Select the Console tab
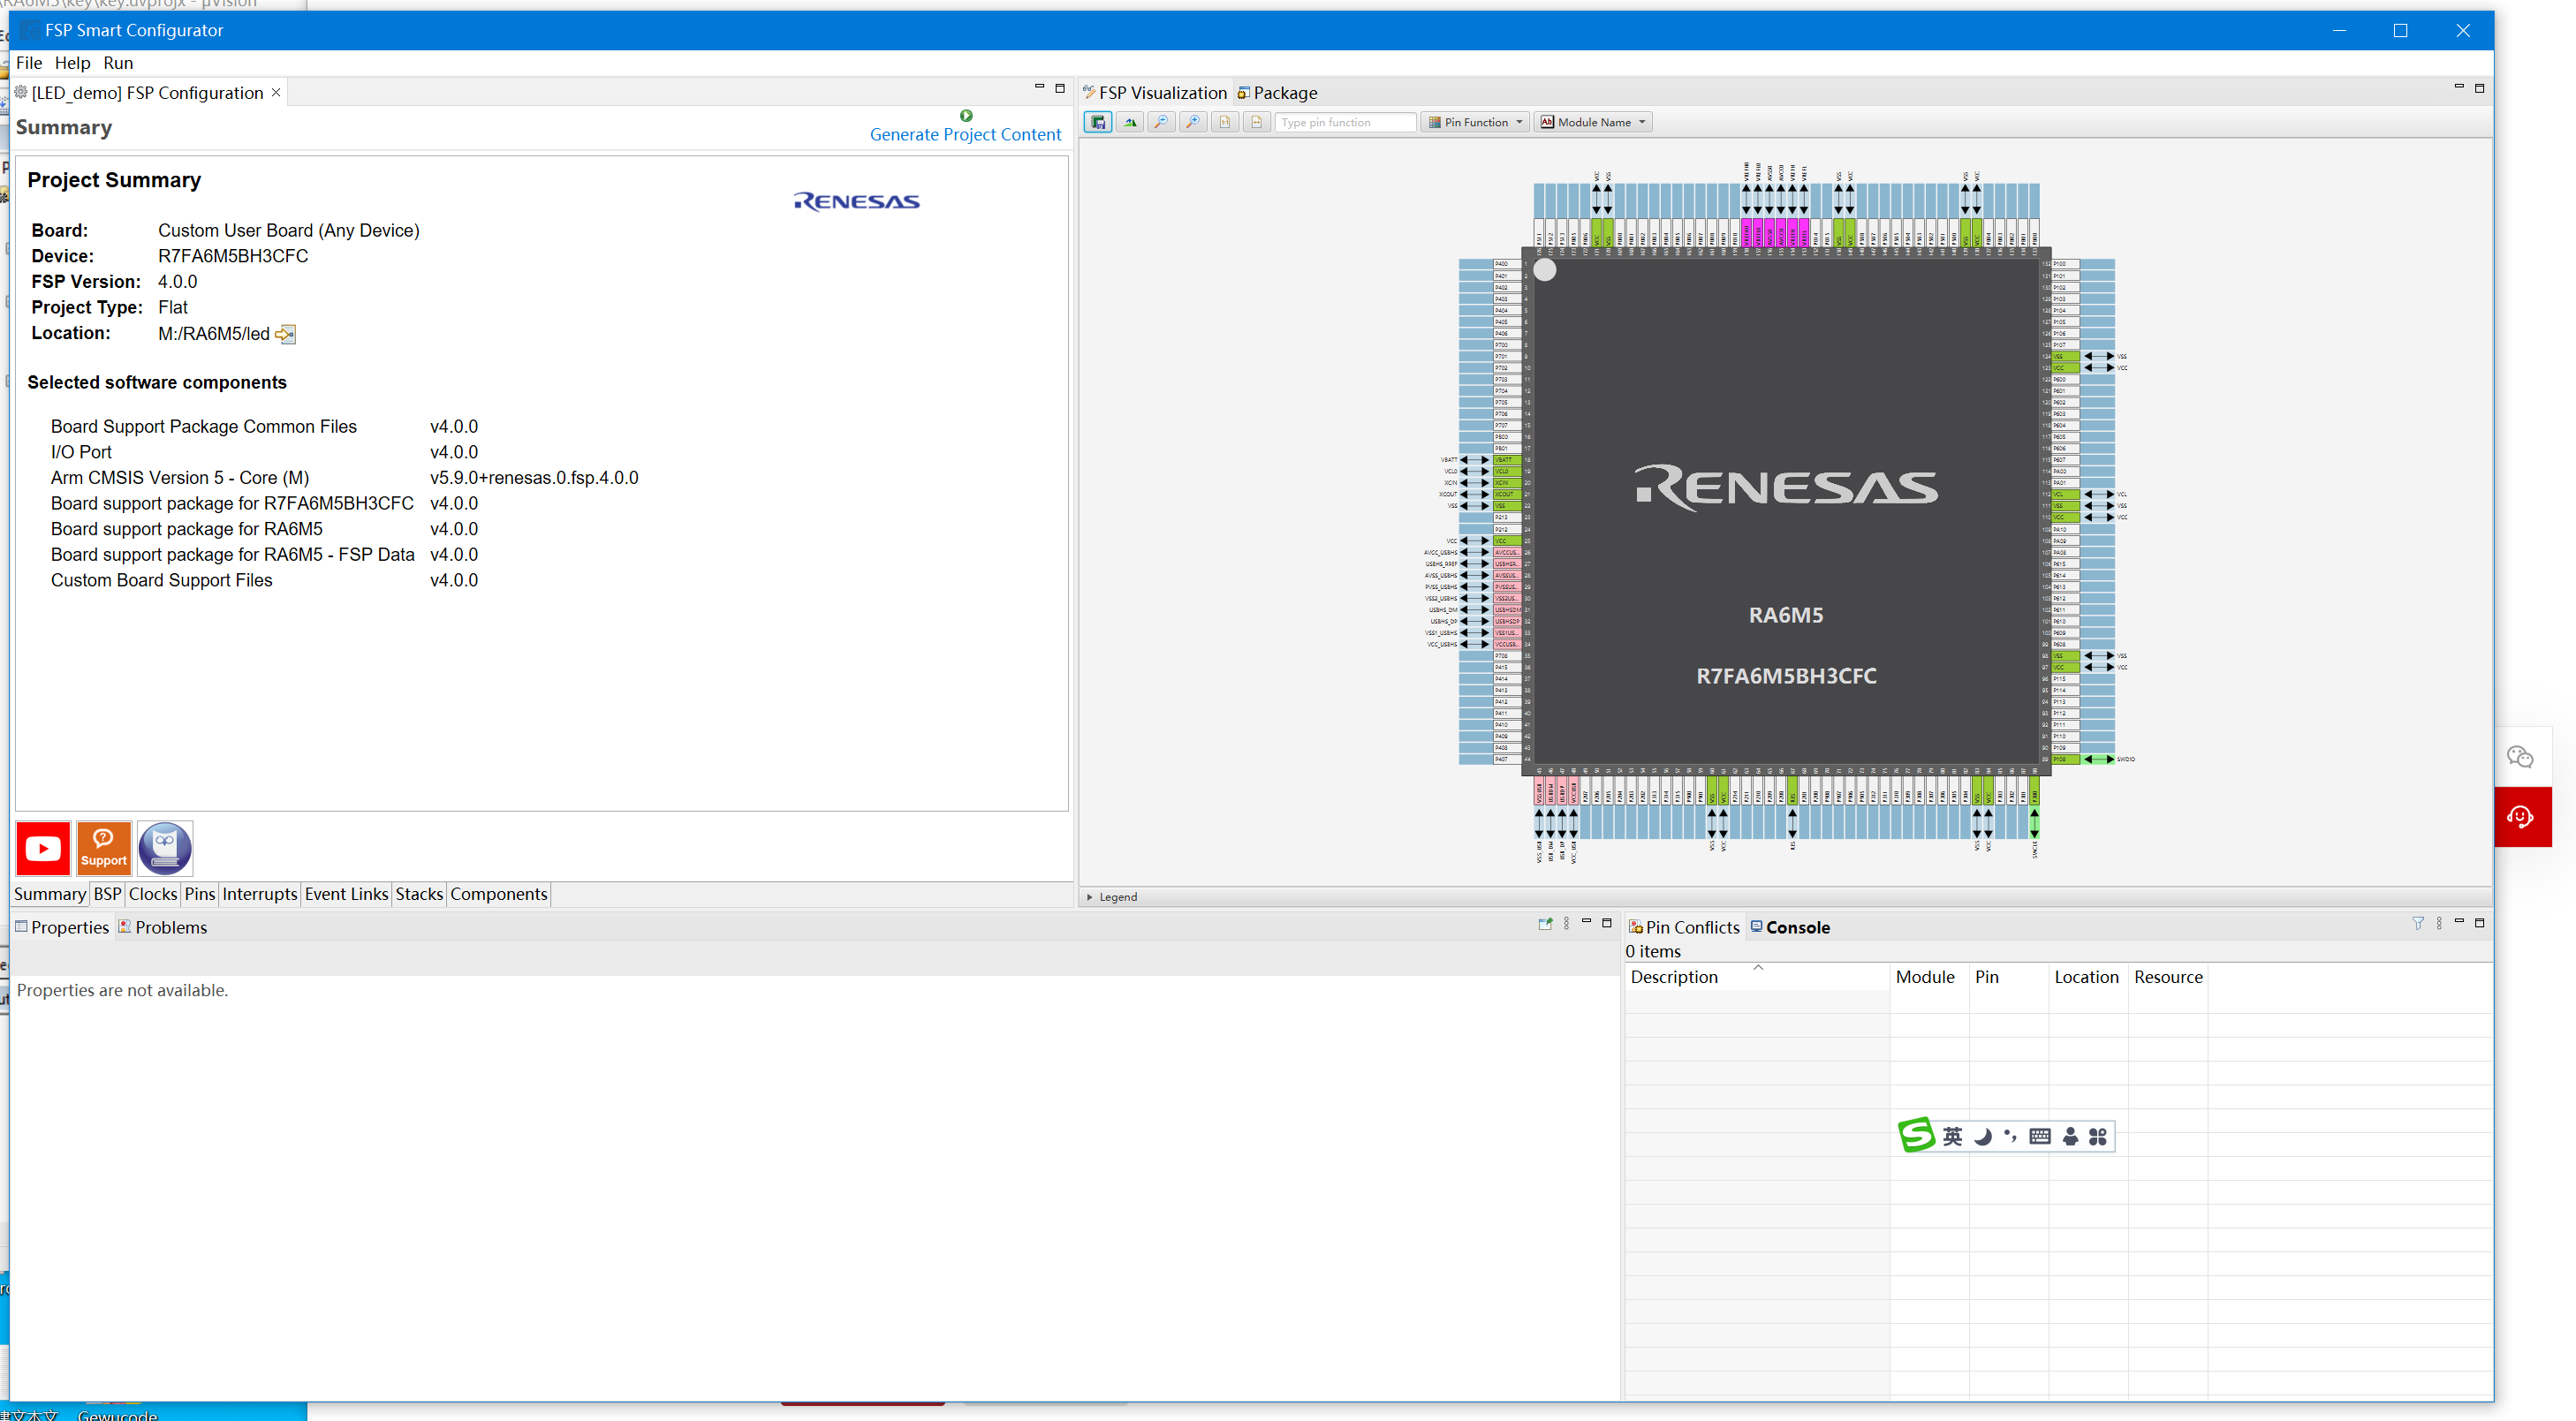 1790,927
